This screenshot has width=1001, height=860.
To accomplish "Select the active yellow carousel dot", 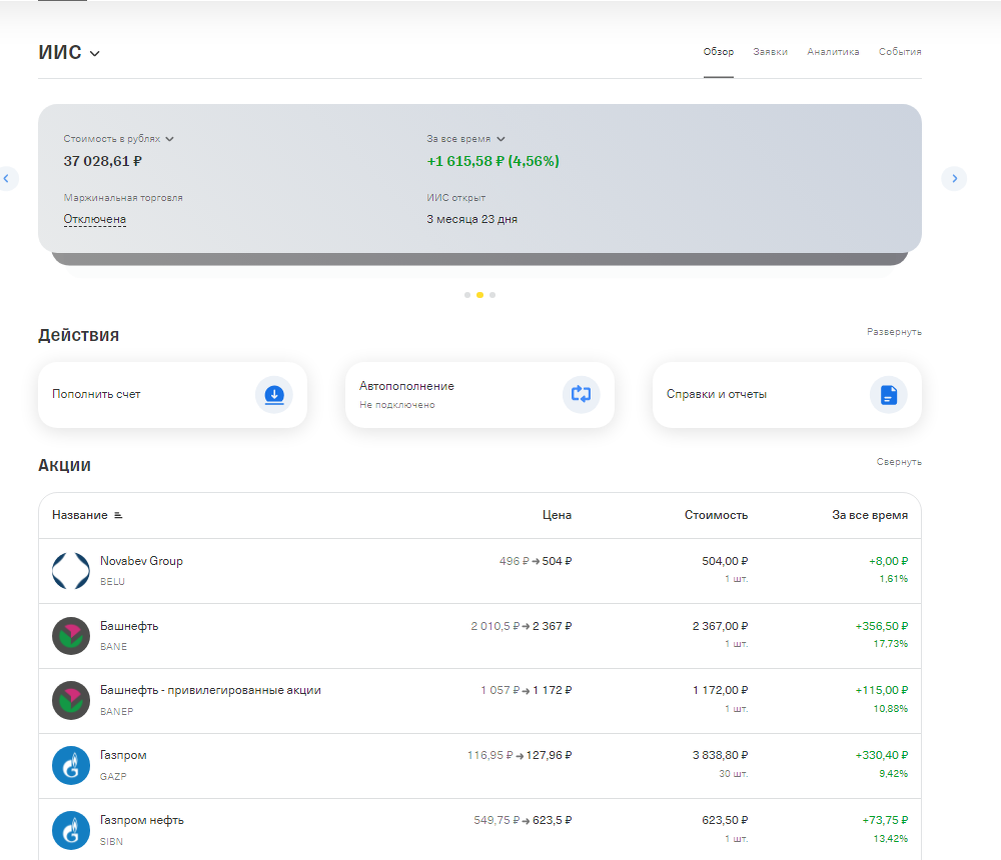I will tap(480, 295).
